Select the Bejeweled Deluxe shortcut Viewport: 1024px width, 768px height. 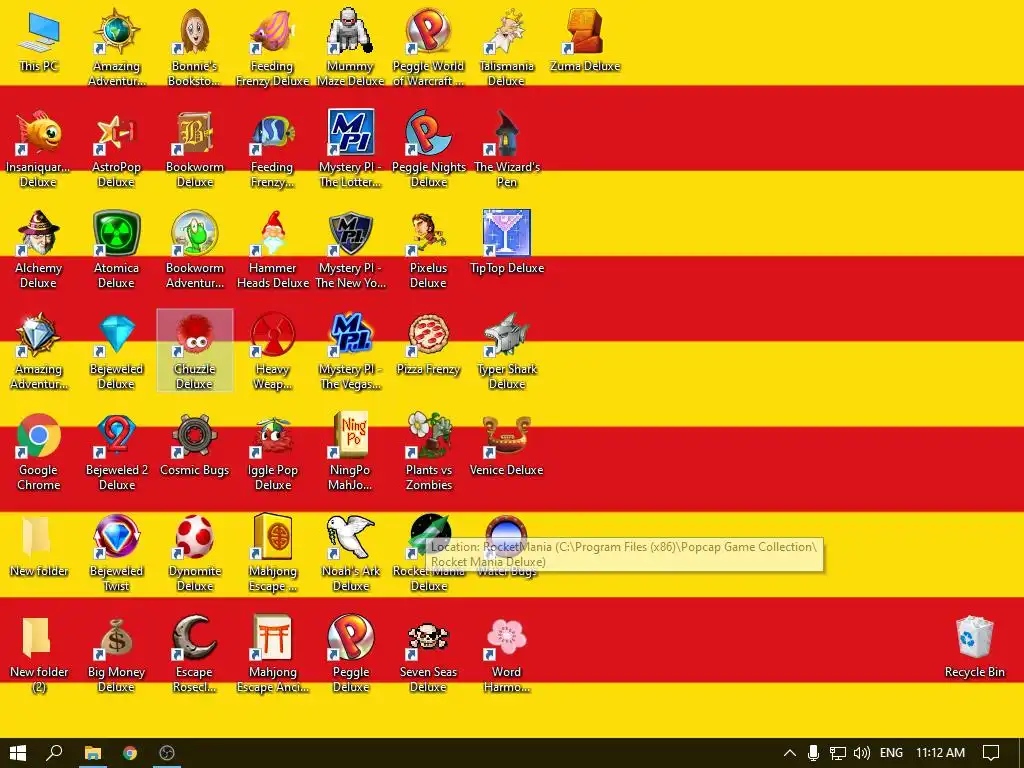(x=116, y=351)
